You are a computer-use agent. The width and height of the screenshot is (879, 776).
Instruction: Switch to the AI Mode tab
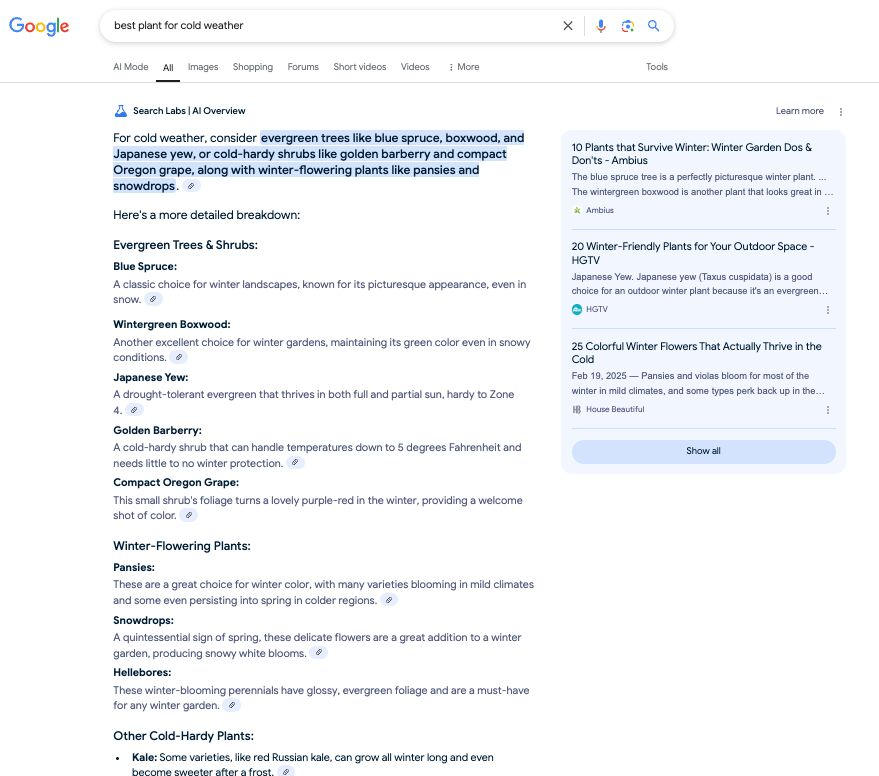click(131, 67)
